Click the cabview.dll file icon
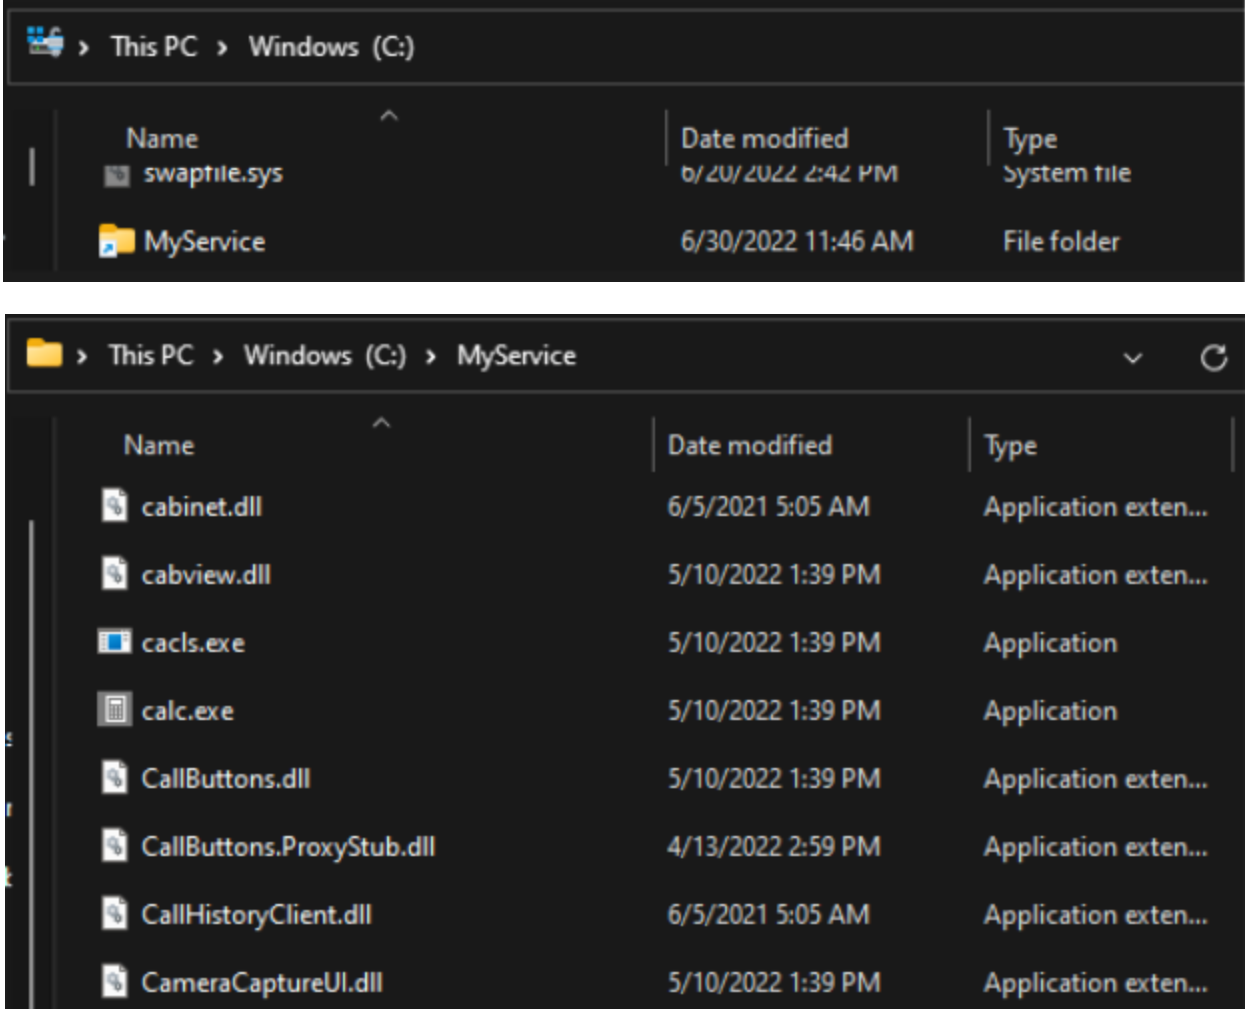The image size is (1245, 1009). (115, 574)
